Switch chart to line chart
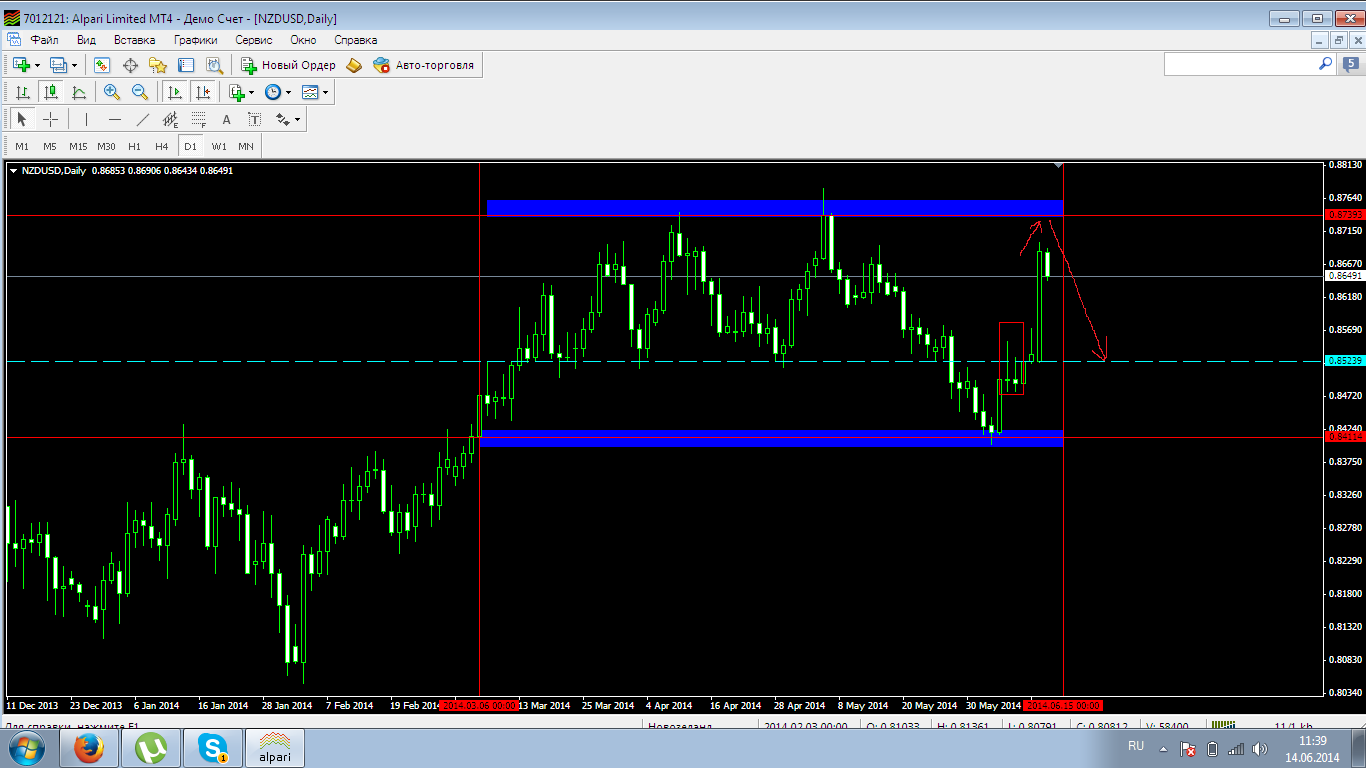The height and width of the screenshot is (768, 1366). 79,92
